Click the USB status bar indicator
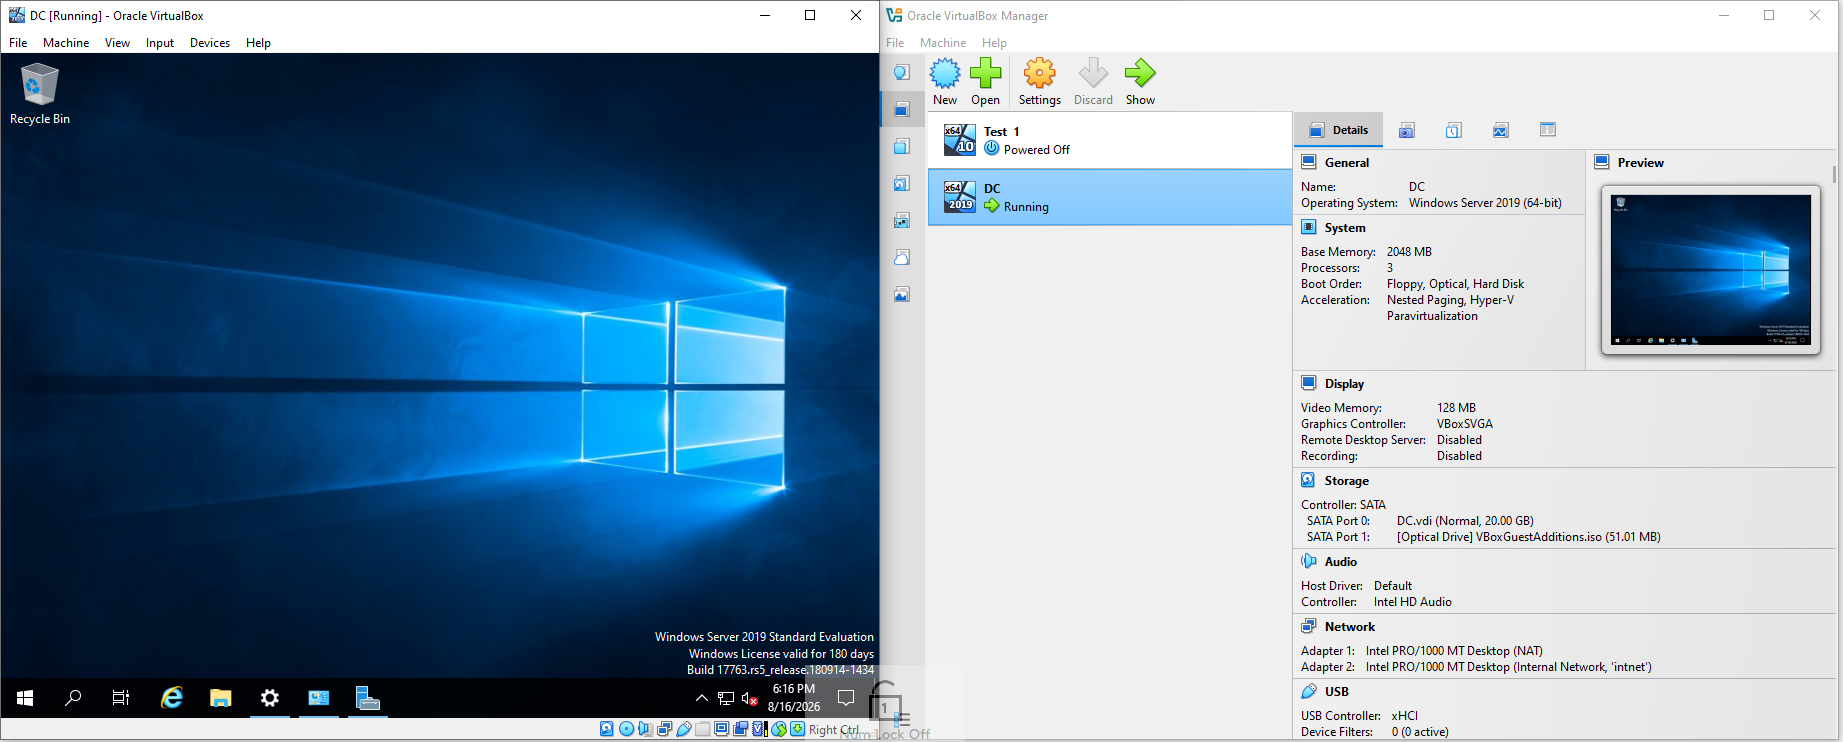Screen dimensions: 1843x742 [684, 729]
